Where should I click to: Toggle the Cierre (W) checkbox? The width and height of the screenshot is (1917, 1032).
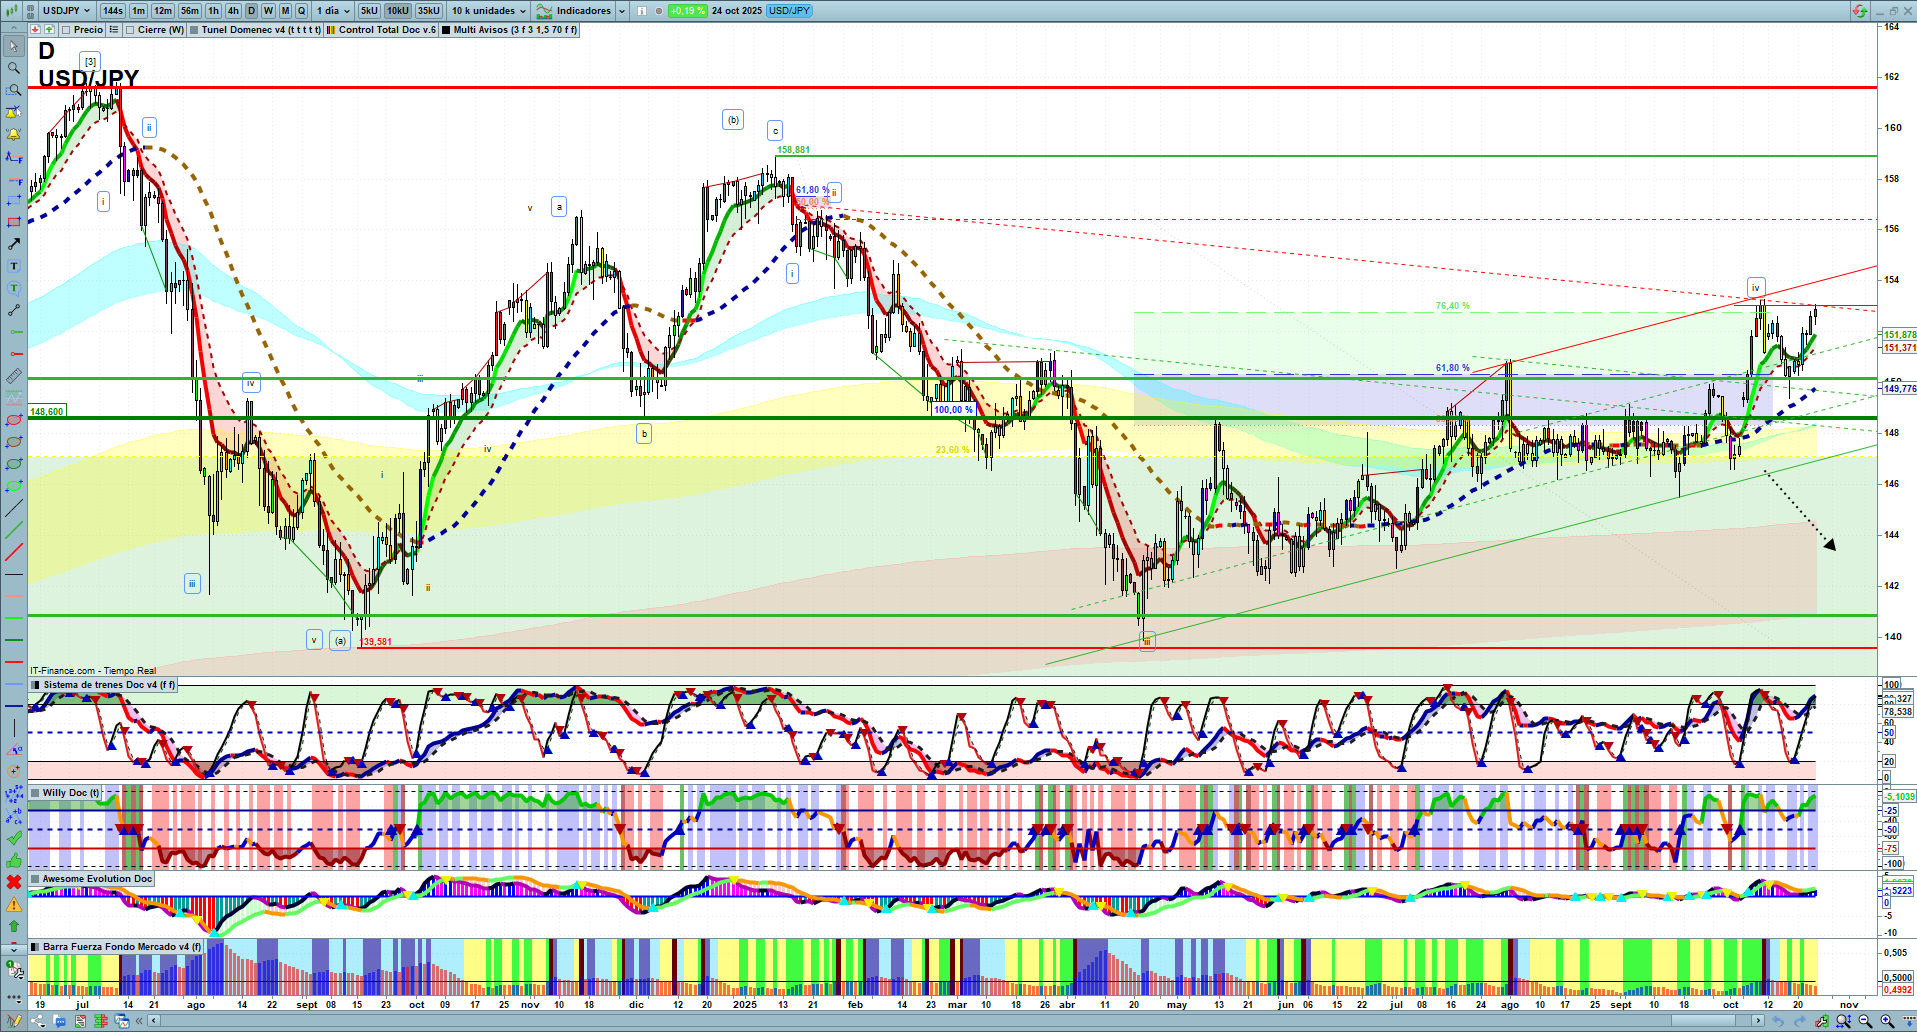point(130,30)
